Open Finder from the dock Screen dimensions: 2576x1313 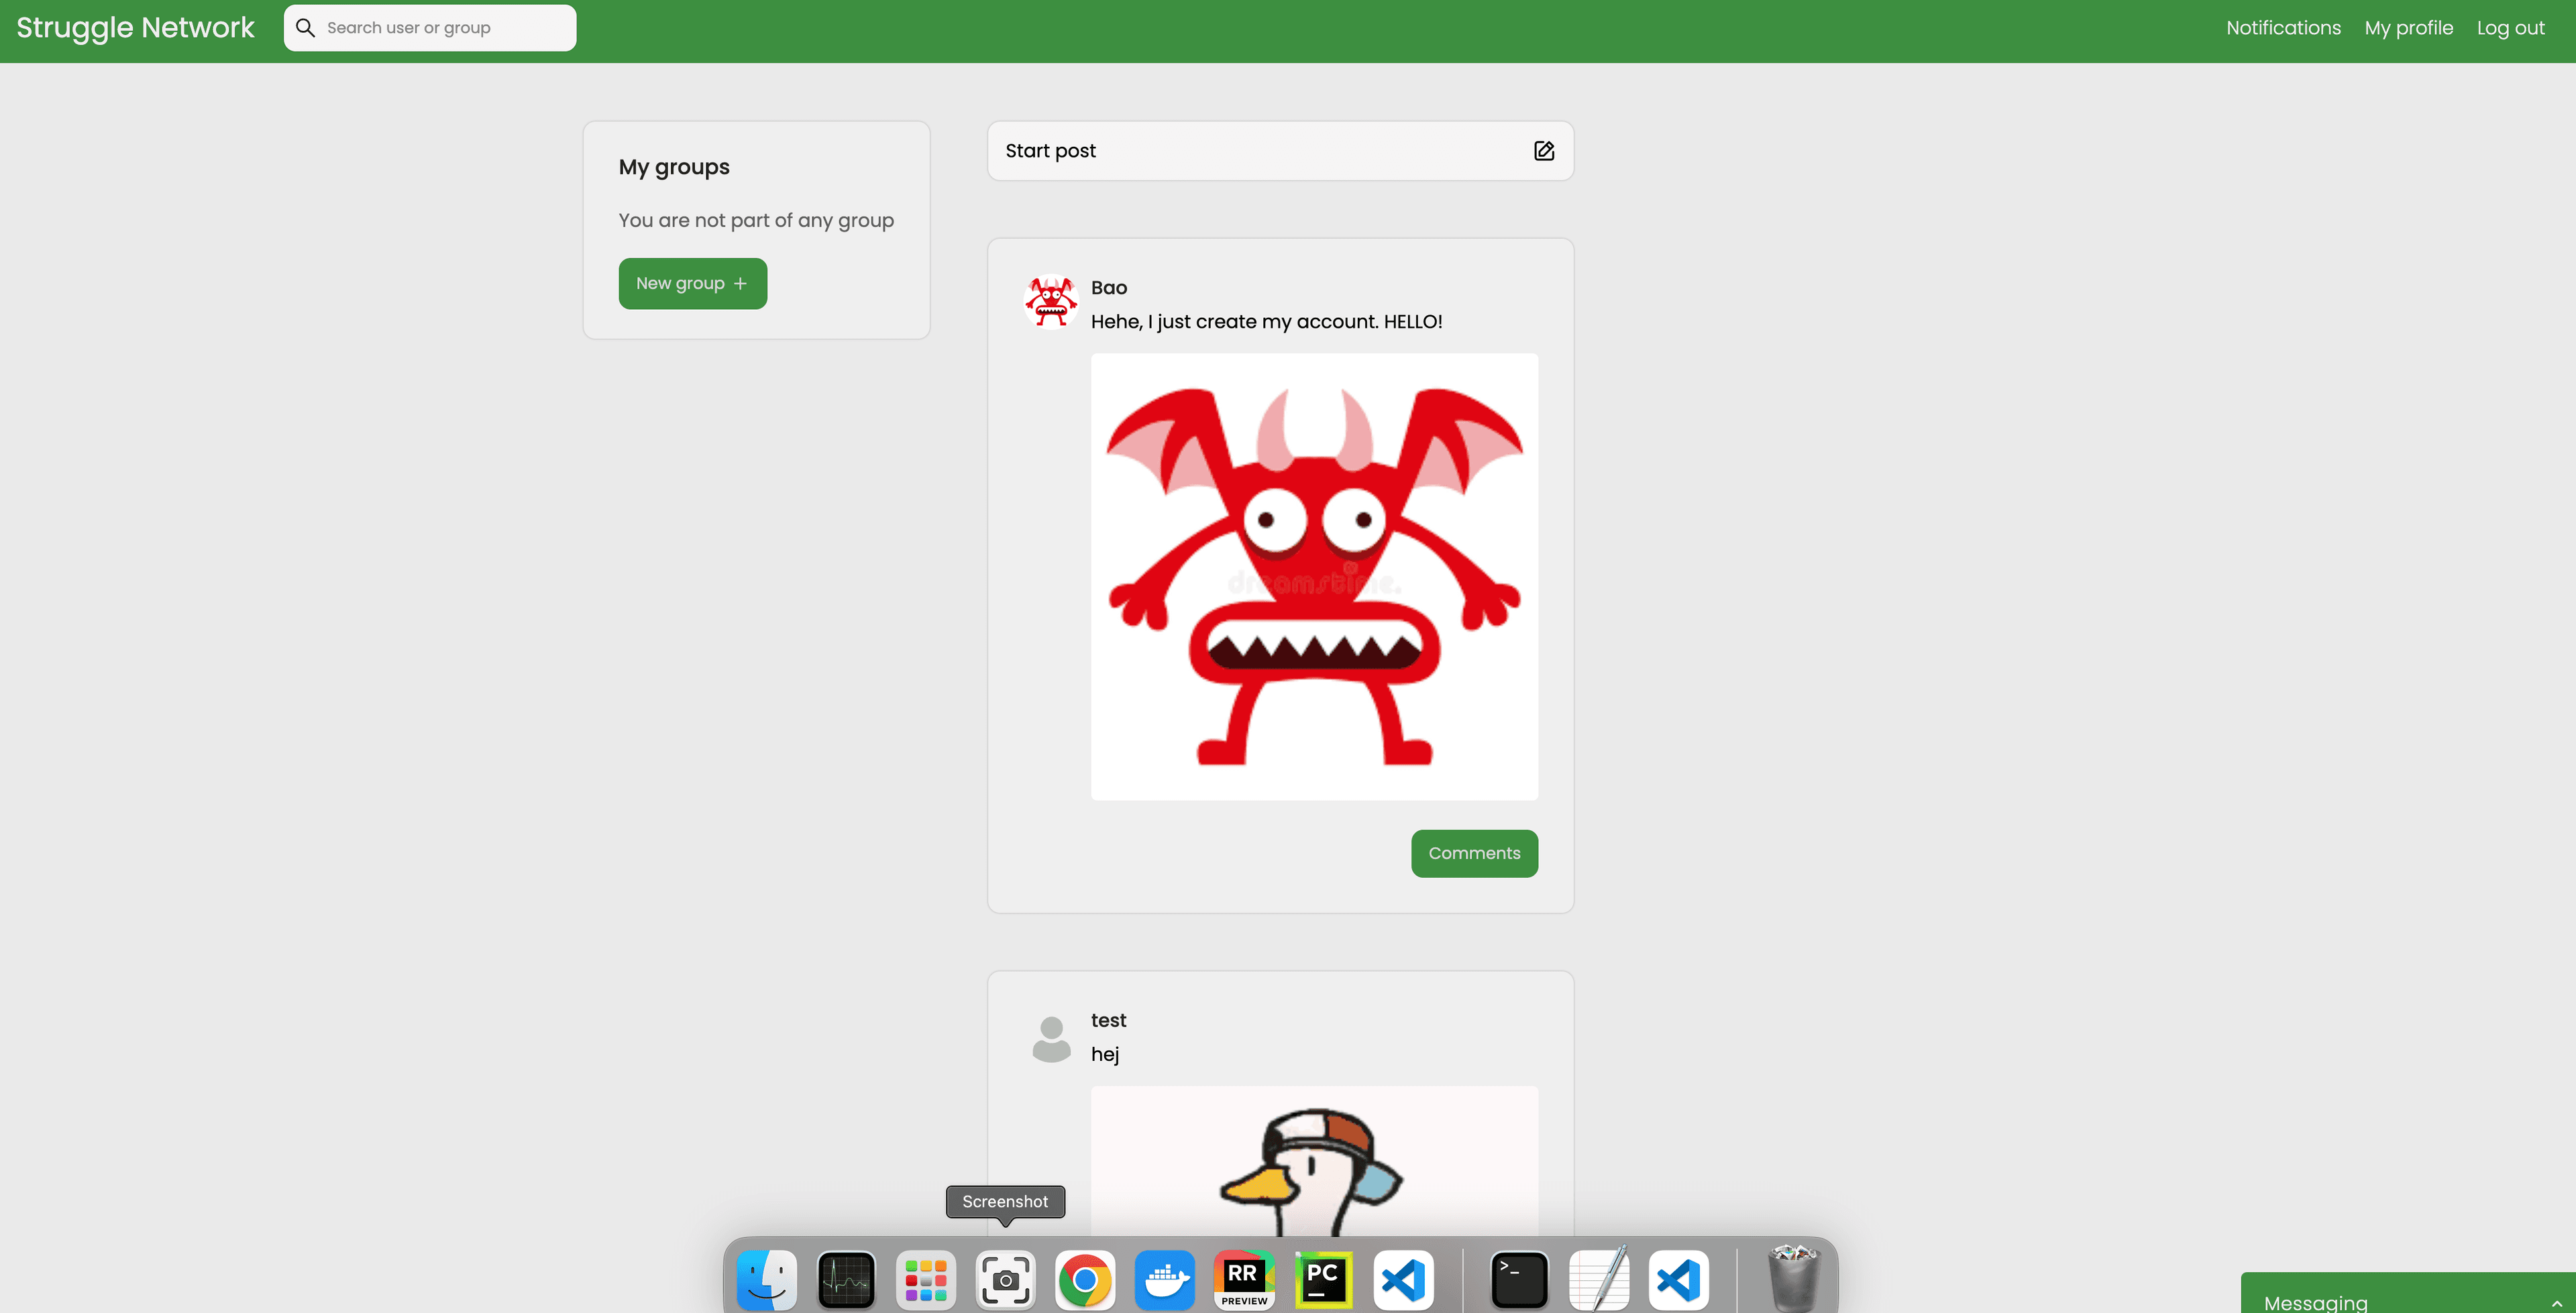[x=767, y=1279]
